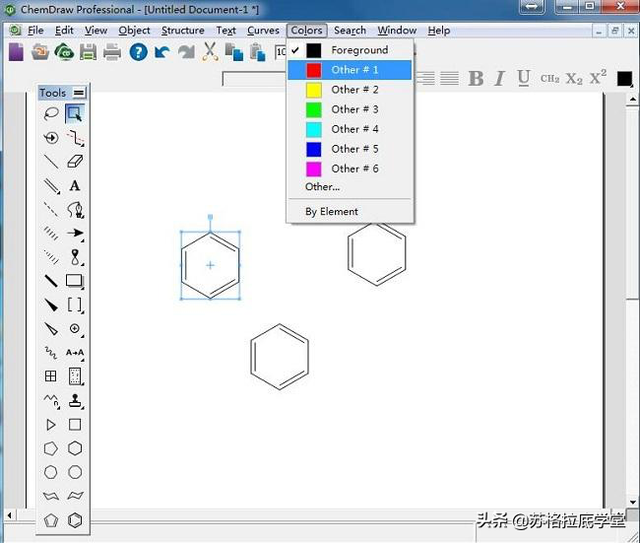Image resolution: width=640 pixels, height=543 pixels.
Task: Toggle Bold text formatting
Action: point(476,78)
